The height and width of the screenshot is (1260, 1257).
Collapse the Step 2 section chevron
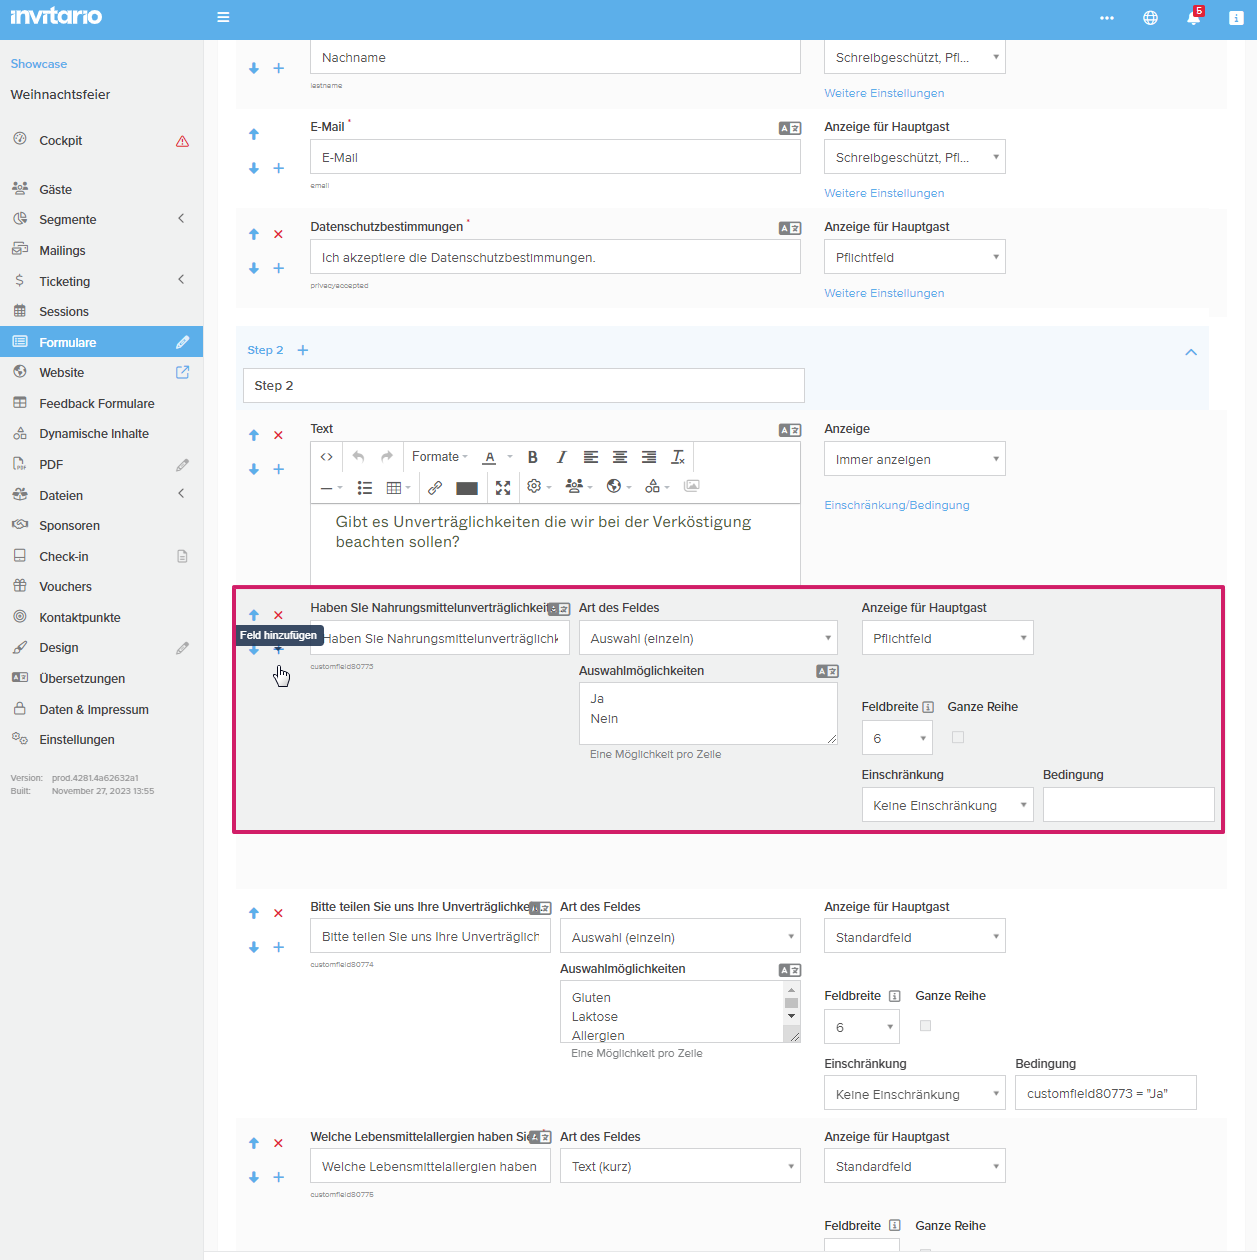[x=1191, y=352]
